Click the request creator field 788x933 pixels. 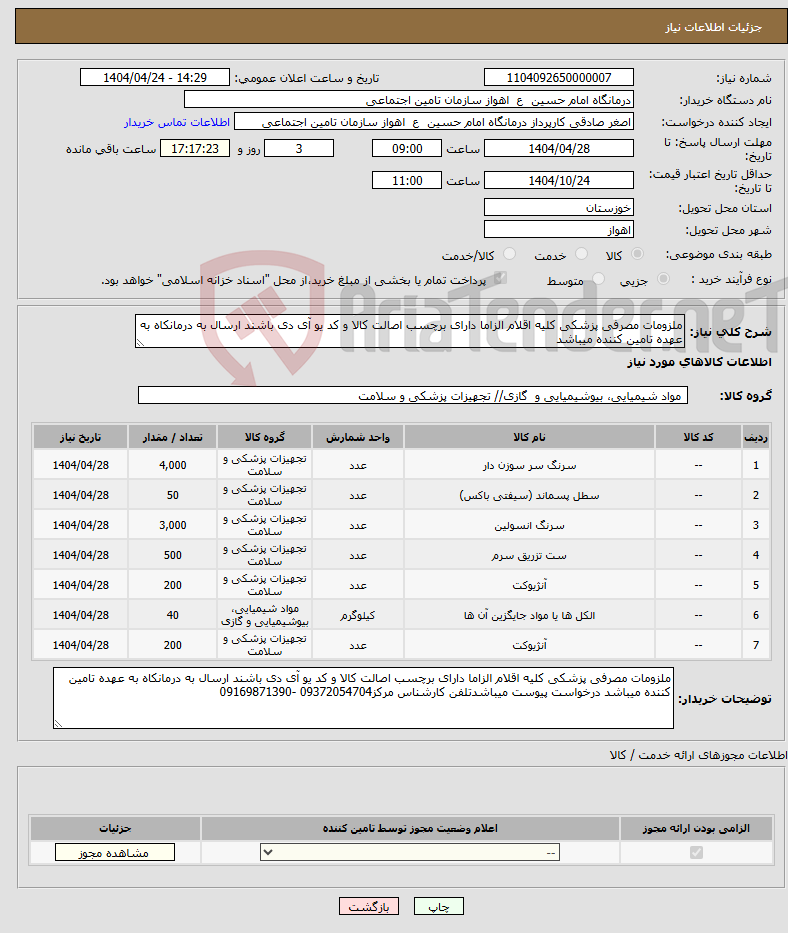433,122
